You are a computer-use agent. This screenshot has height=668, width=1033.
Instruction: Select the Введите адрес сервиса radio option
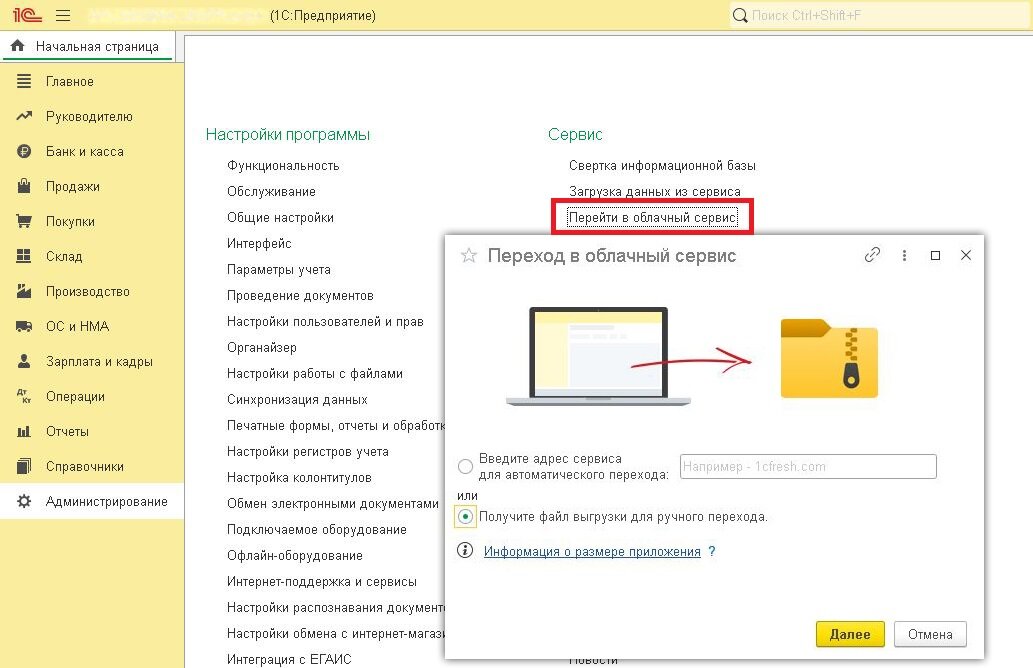[465, 466]
